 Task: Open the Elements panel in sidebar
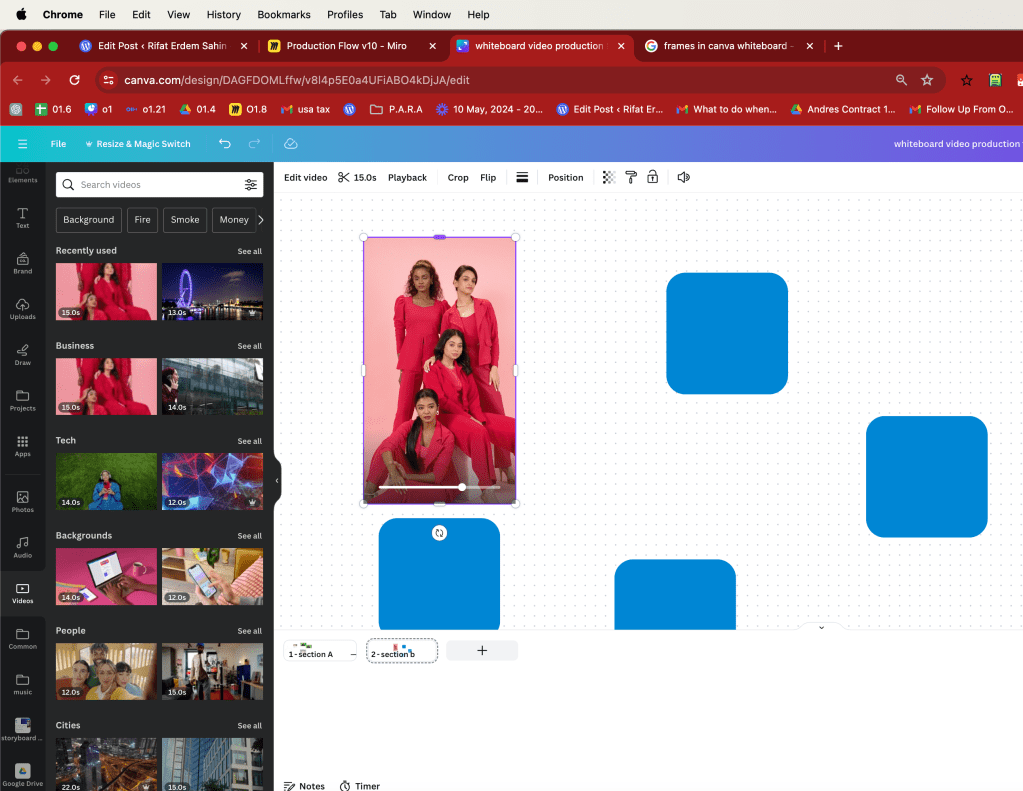[22, 174]
